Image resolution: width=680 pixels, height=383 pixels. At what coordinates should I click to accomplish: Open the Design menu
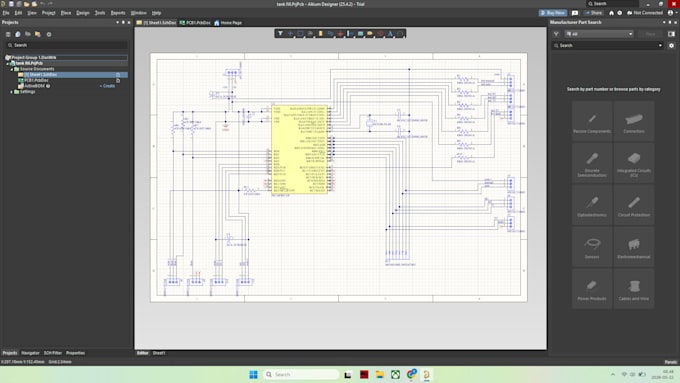click(83, 13)
